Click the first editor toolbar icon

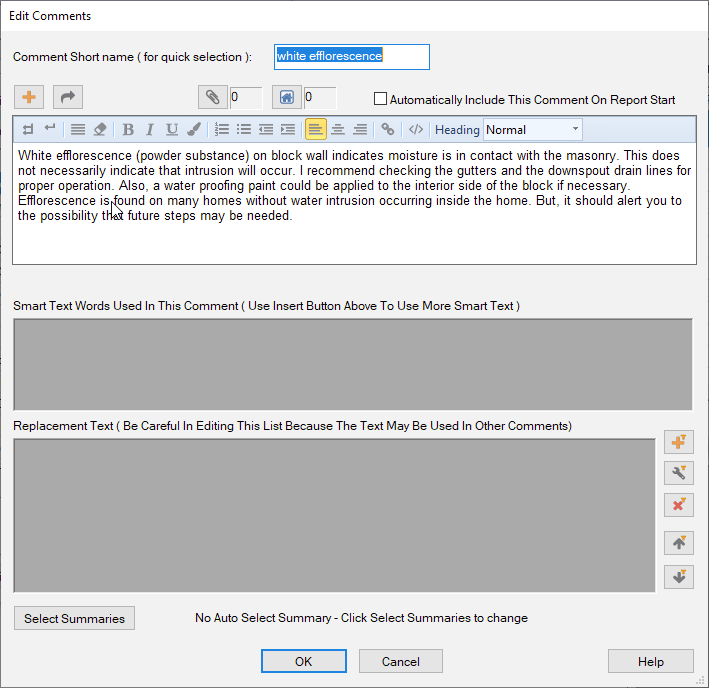point(28,130)
